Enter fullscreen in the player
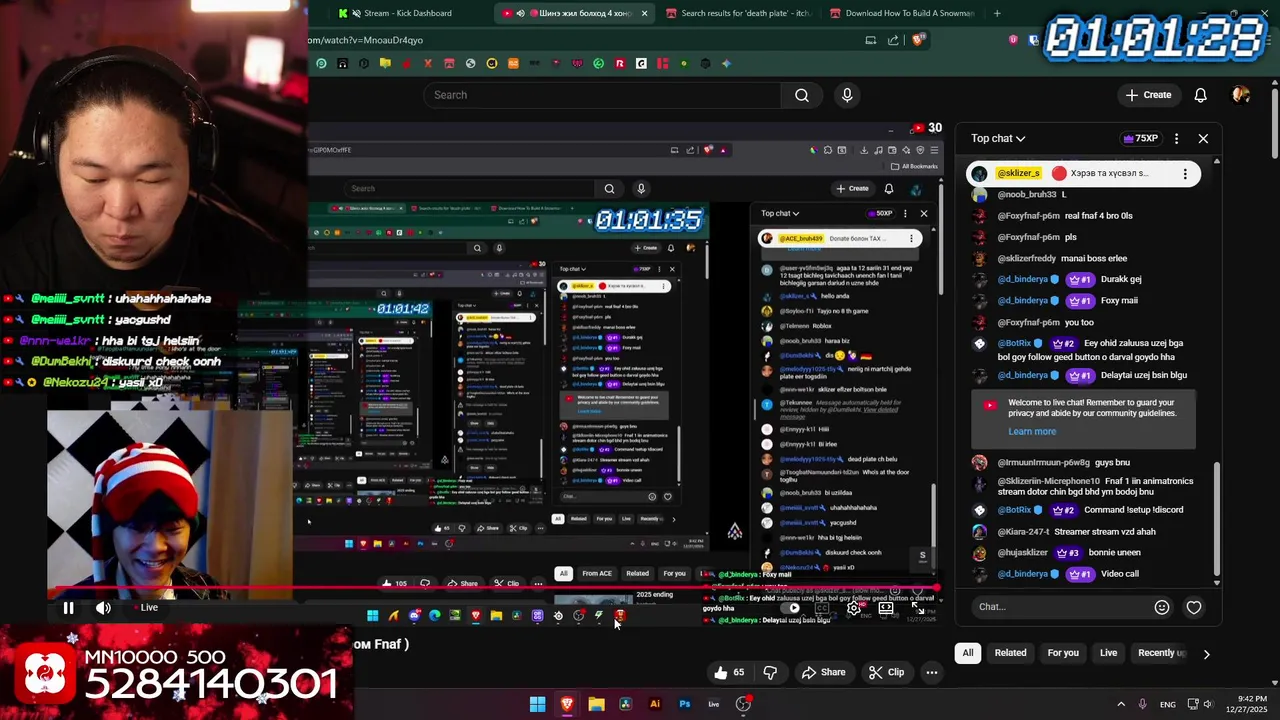Viewport: 1280px width, 720px height. pyautogui.click(x=918, y=608)
